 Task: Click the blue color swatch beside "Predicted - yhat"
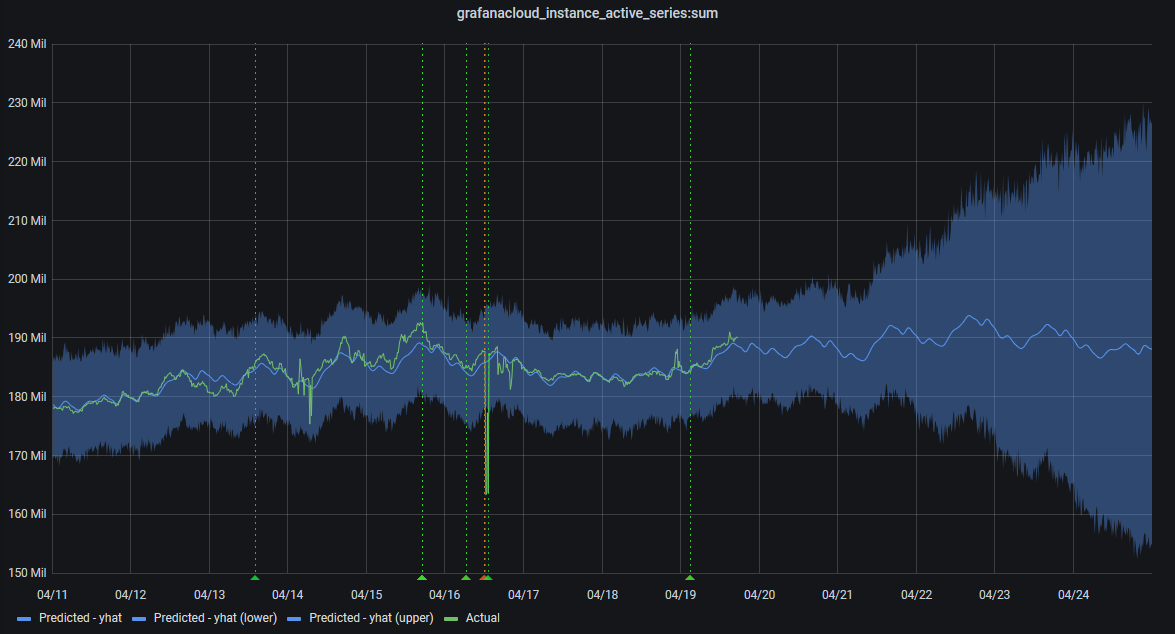pyautogui.click(x=22, y=618)
